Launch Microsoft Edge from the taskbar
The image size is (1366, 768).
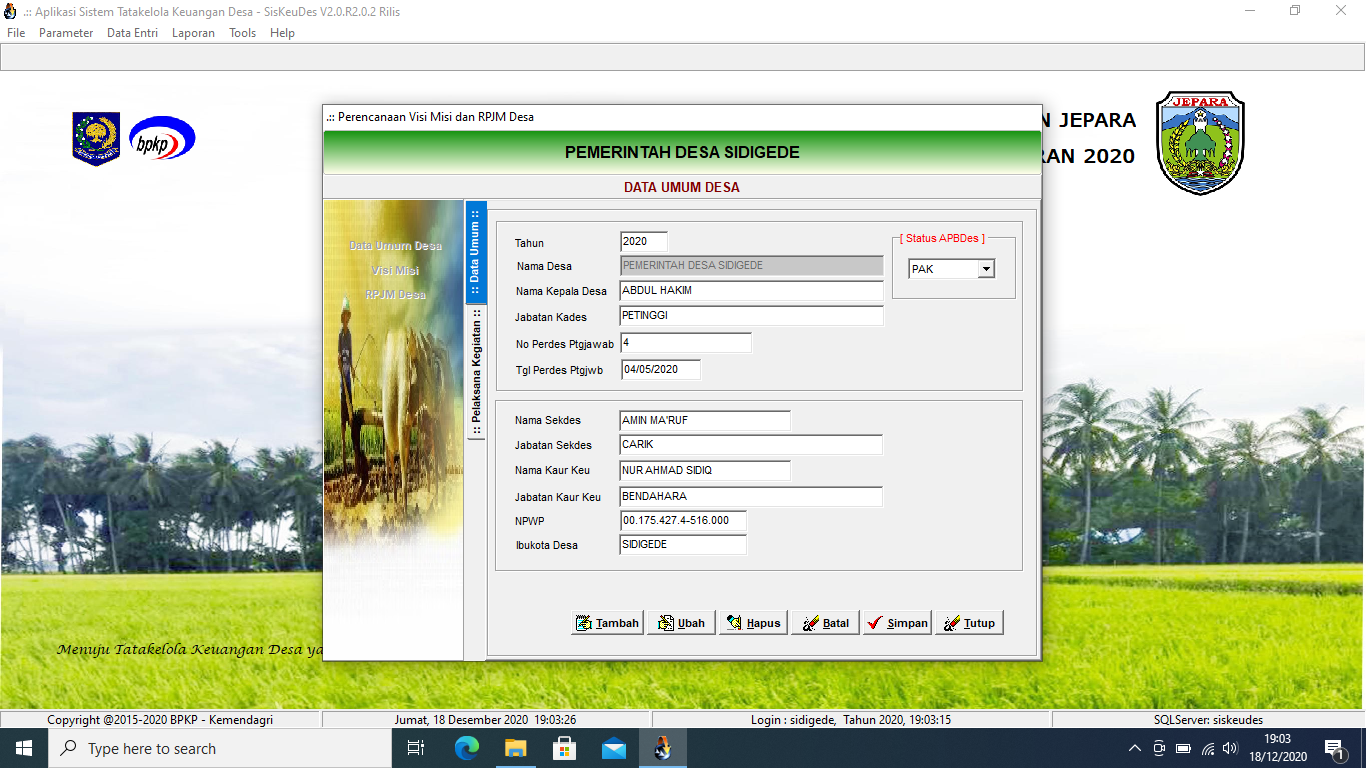467,748
